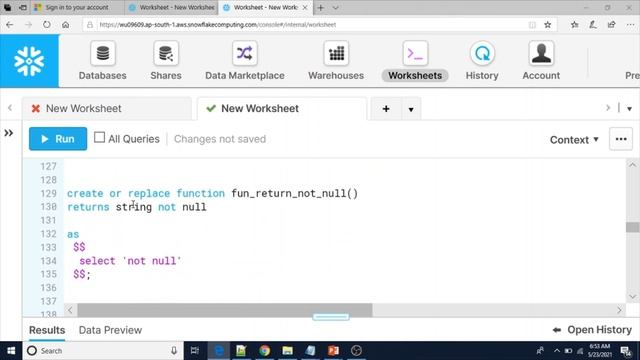Switch to the Data Preview tab
The width and height of the screenshot is (640, 360).
[x=110, y=330]
